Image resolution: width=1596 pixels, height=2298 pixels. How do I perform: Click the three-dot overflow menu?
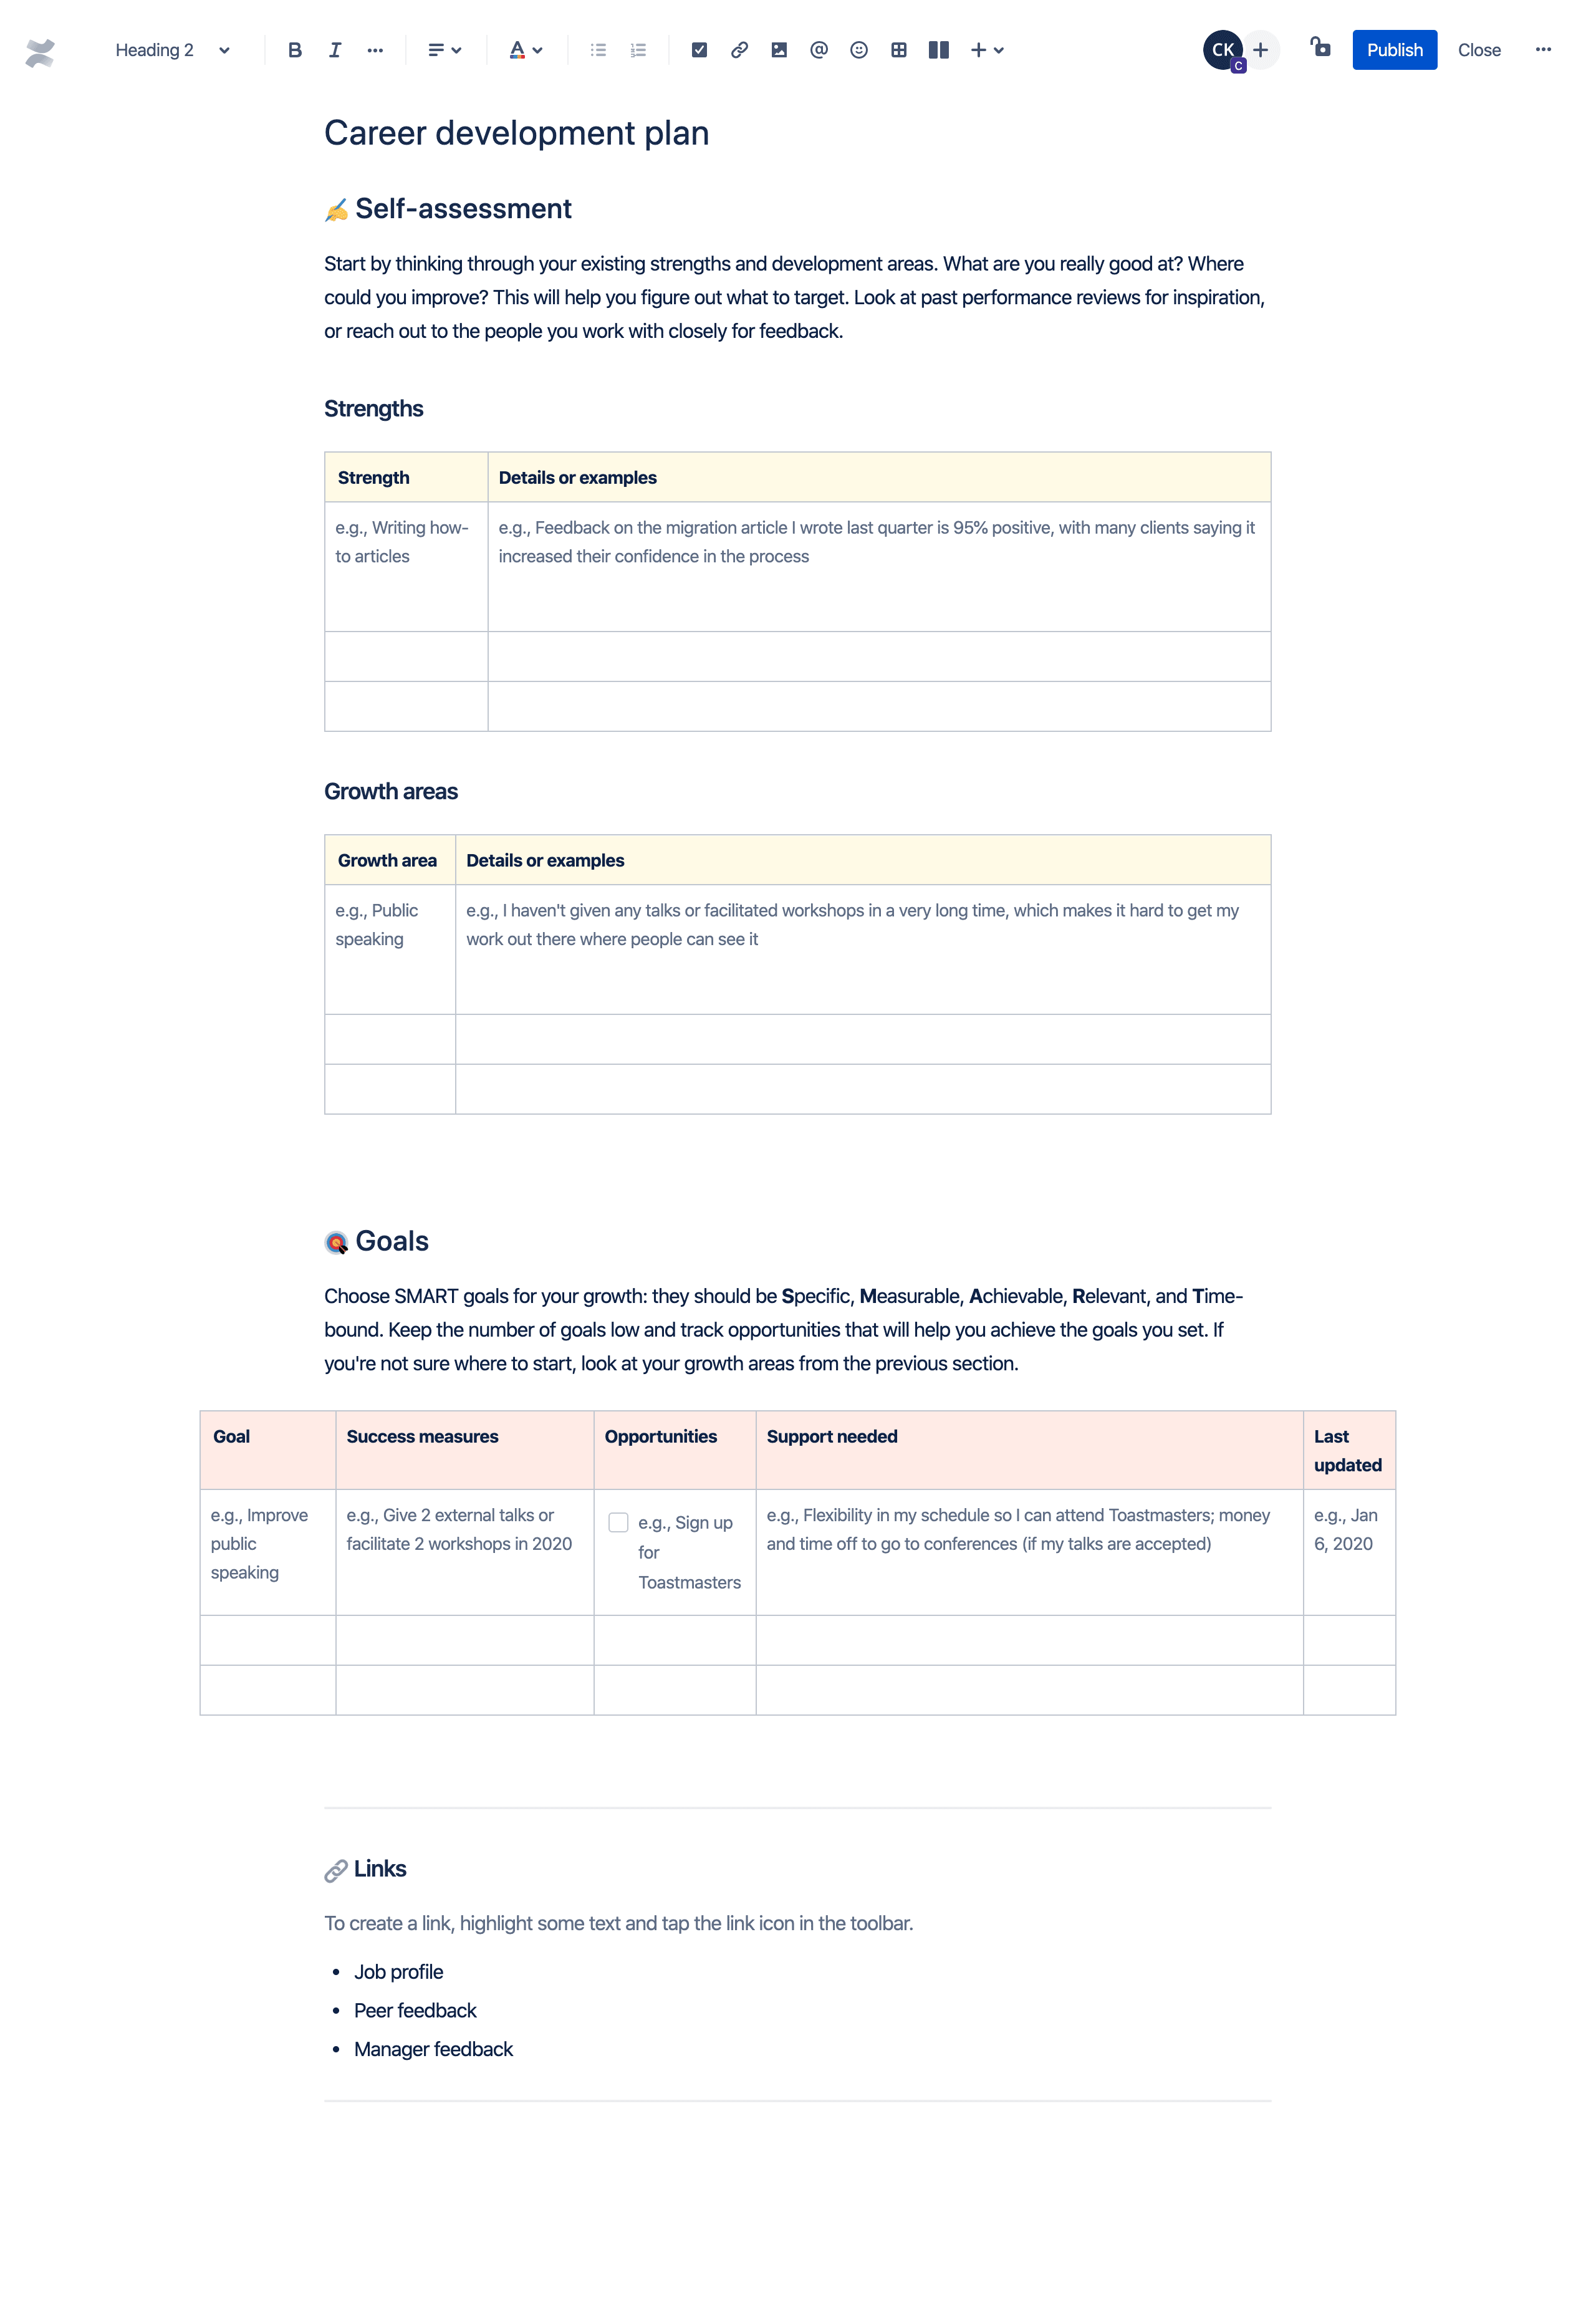[x=1544, y=49]
